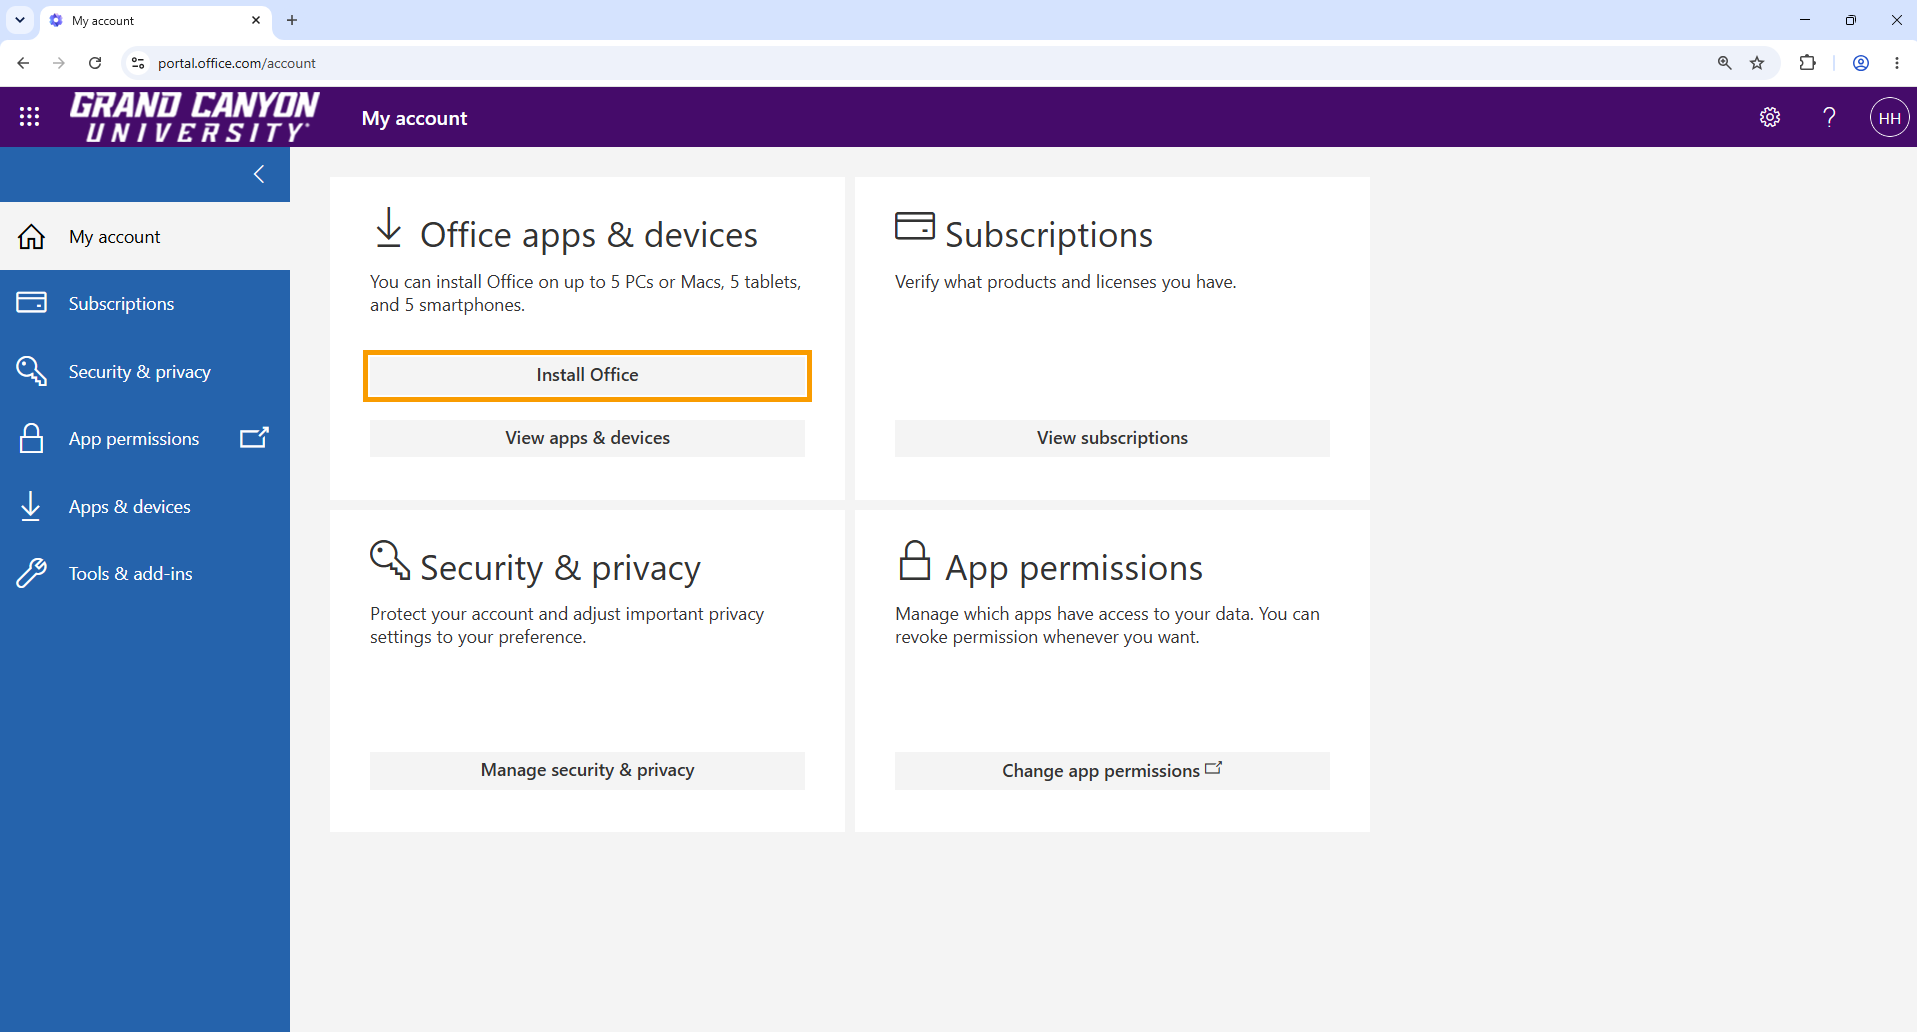Image resolution: width=1917 pixels, height=1032 pixels.
Task: Click Manage security & privacy button
Action: click(x=587, y=770)
